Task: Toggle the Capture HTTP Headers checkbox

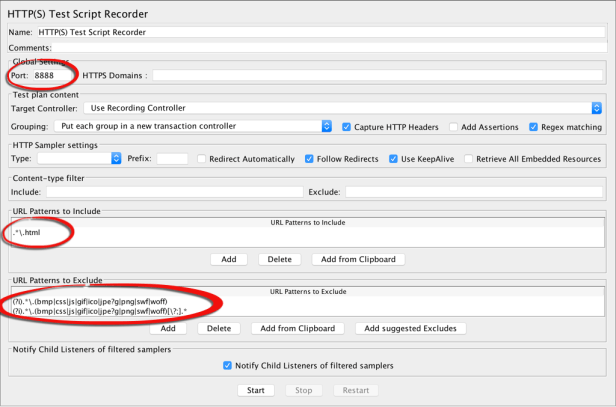Action: (347, 127)
